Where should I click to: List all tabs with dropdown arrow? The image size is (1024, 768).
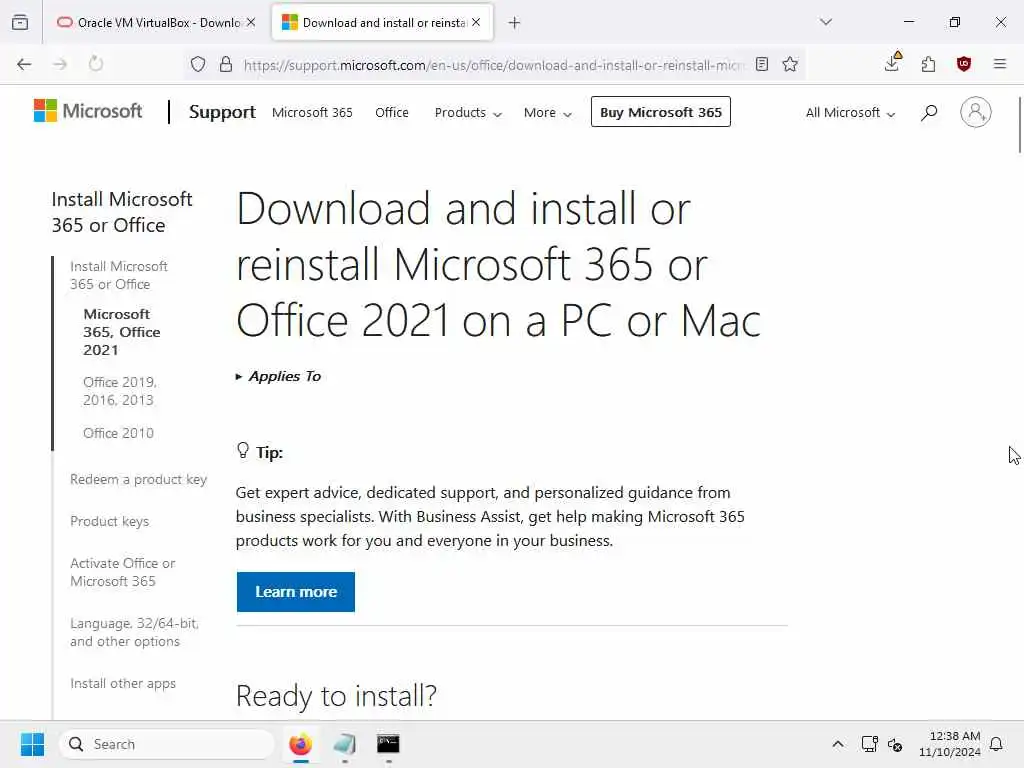pos(826,22)
